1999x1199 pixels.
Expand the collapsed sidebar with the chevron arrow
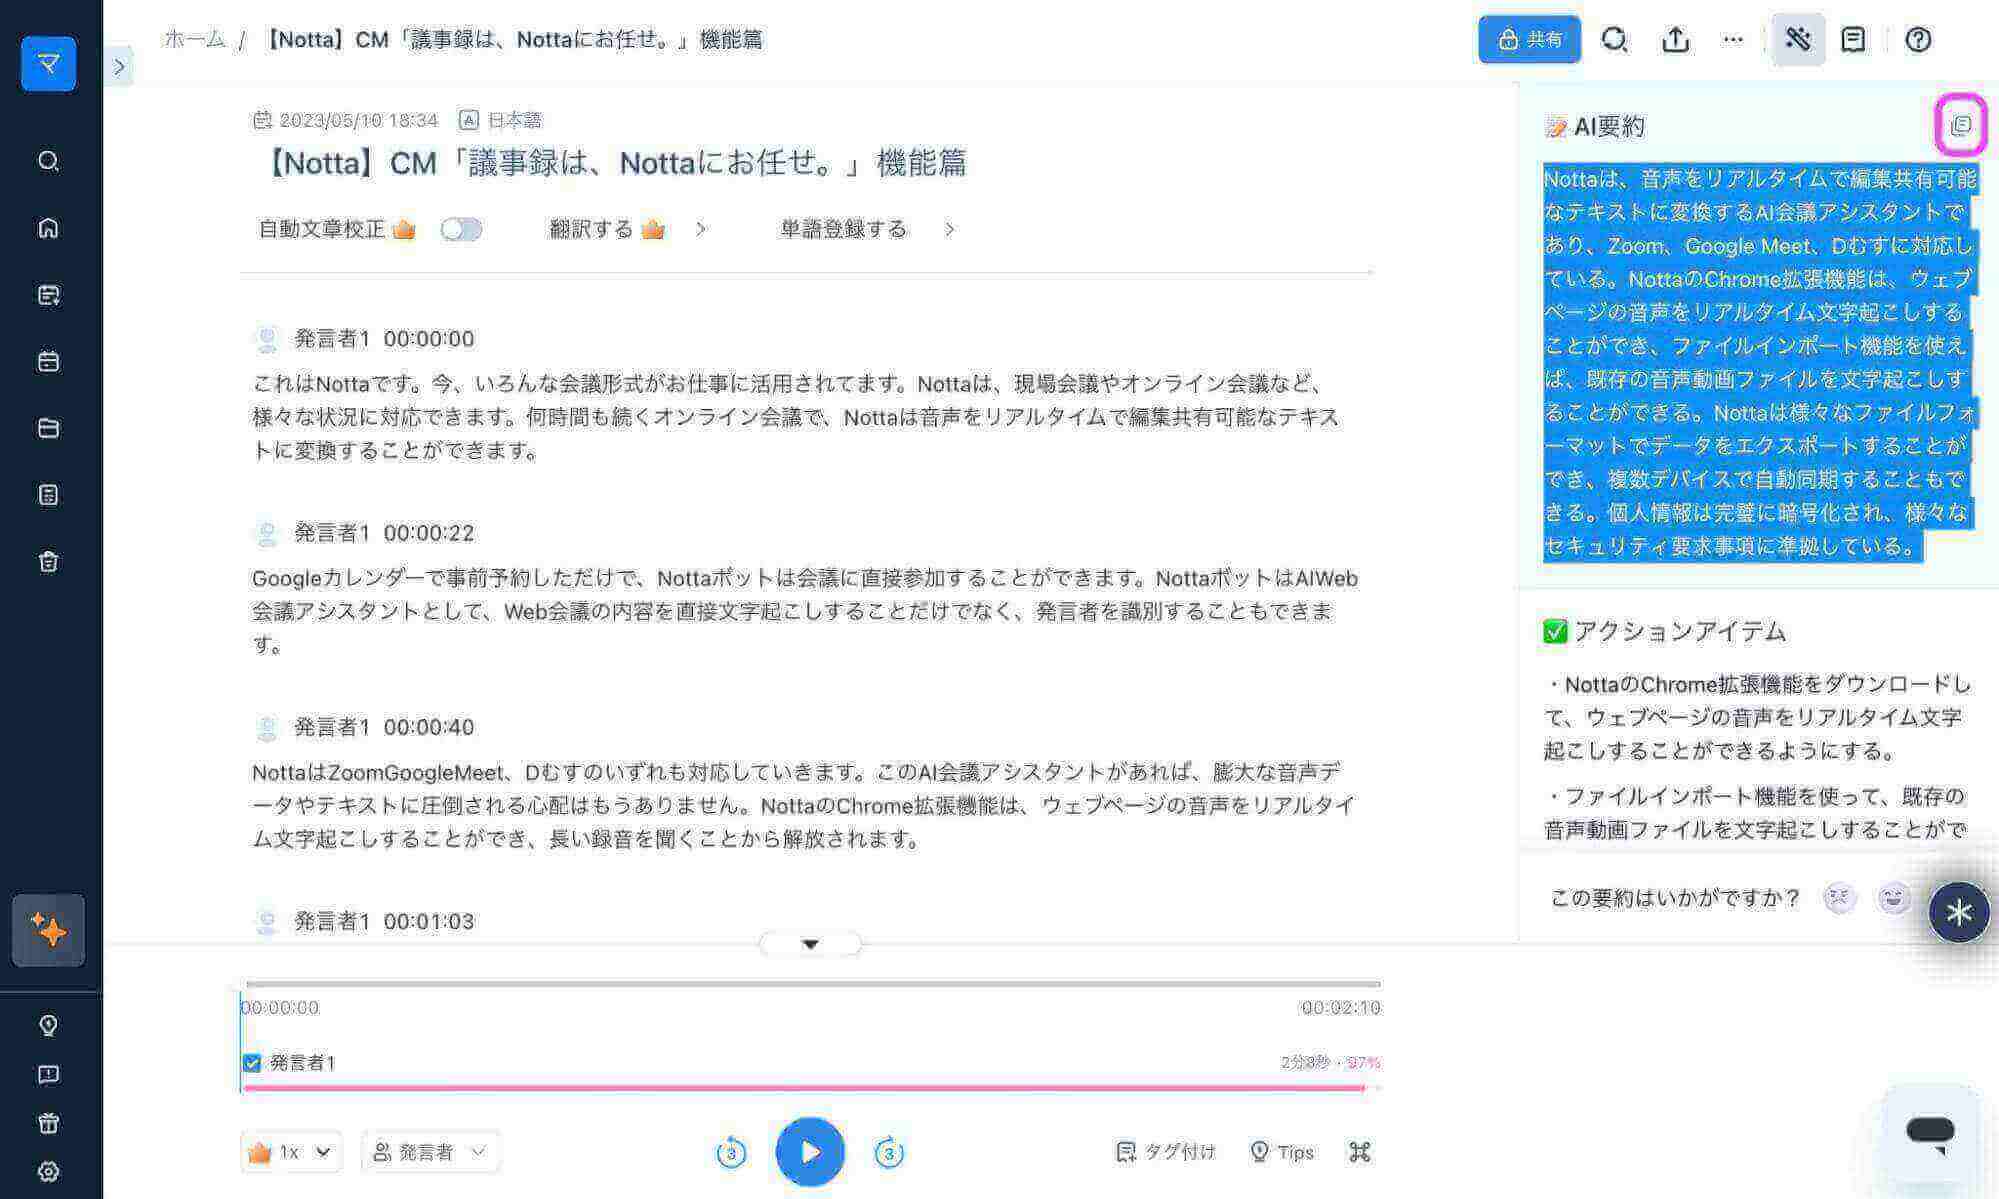tap(119, 66)
